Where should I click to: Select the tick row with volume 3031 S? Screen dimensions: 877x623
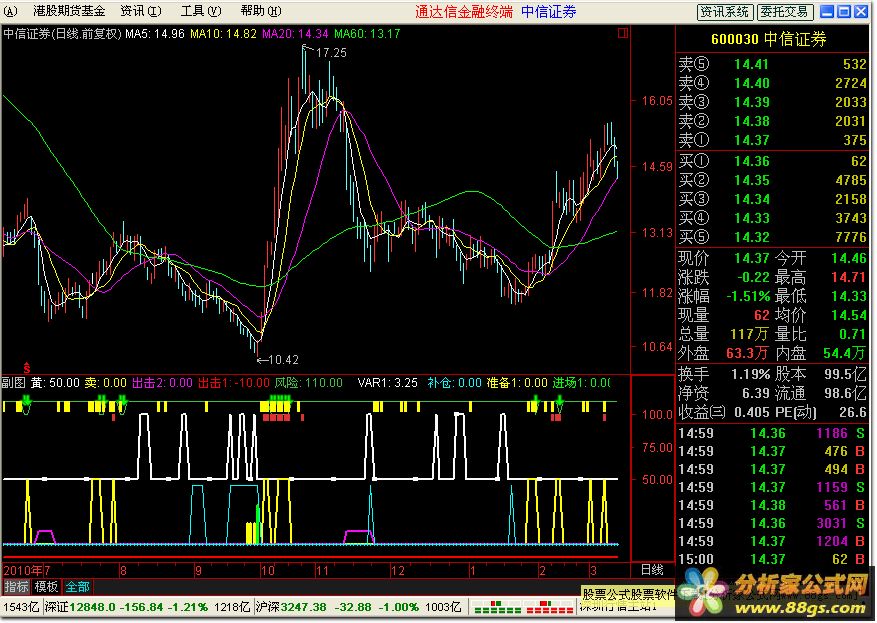(772, 523)
